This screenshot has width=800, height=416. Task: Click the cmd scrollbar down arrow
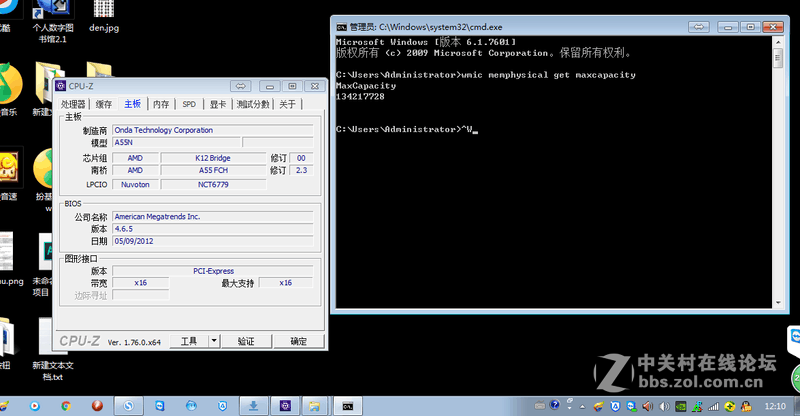[x=778, y=303]
